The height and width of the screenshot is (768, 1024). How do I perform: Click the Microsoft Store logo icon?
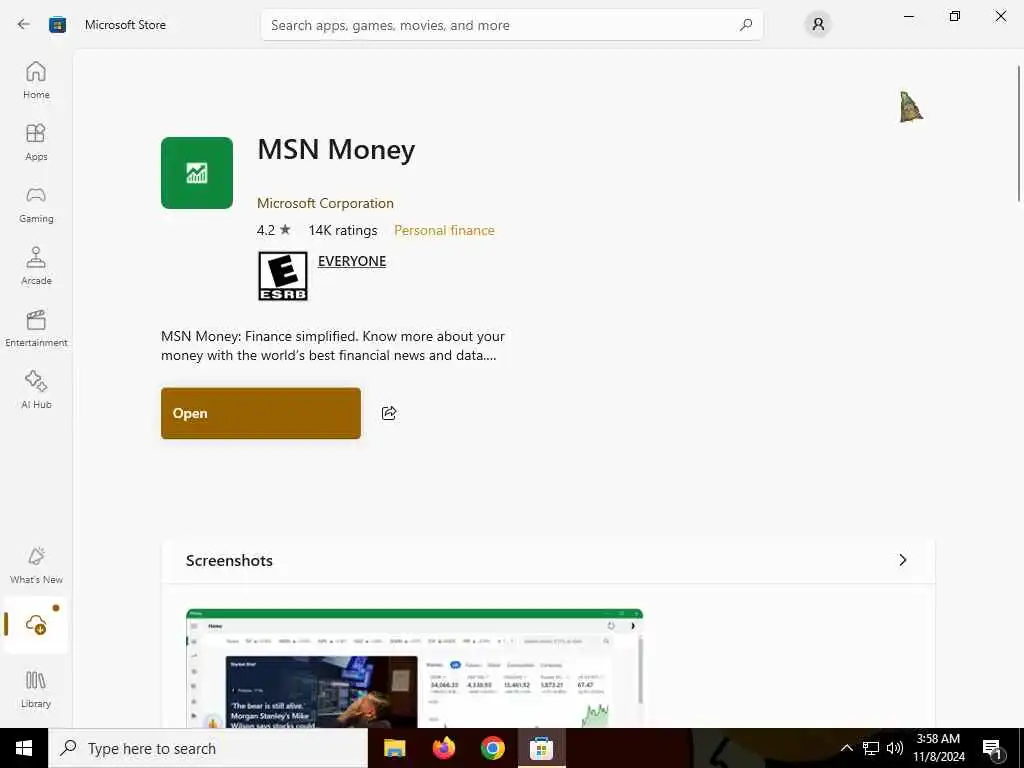click(x=57, y=25)
